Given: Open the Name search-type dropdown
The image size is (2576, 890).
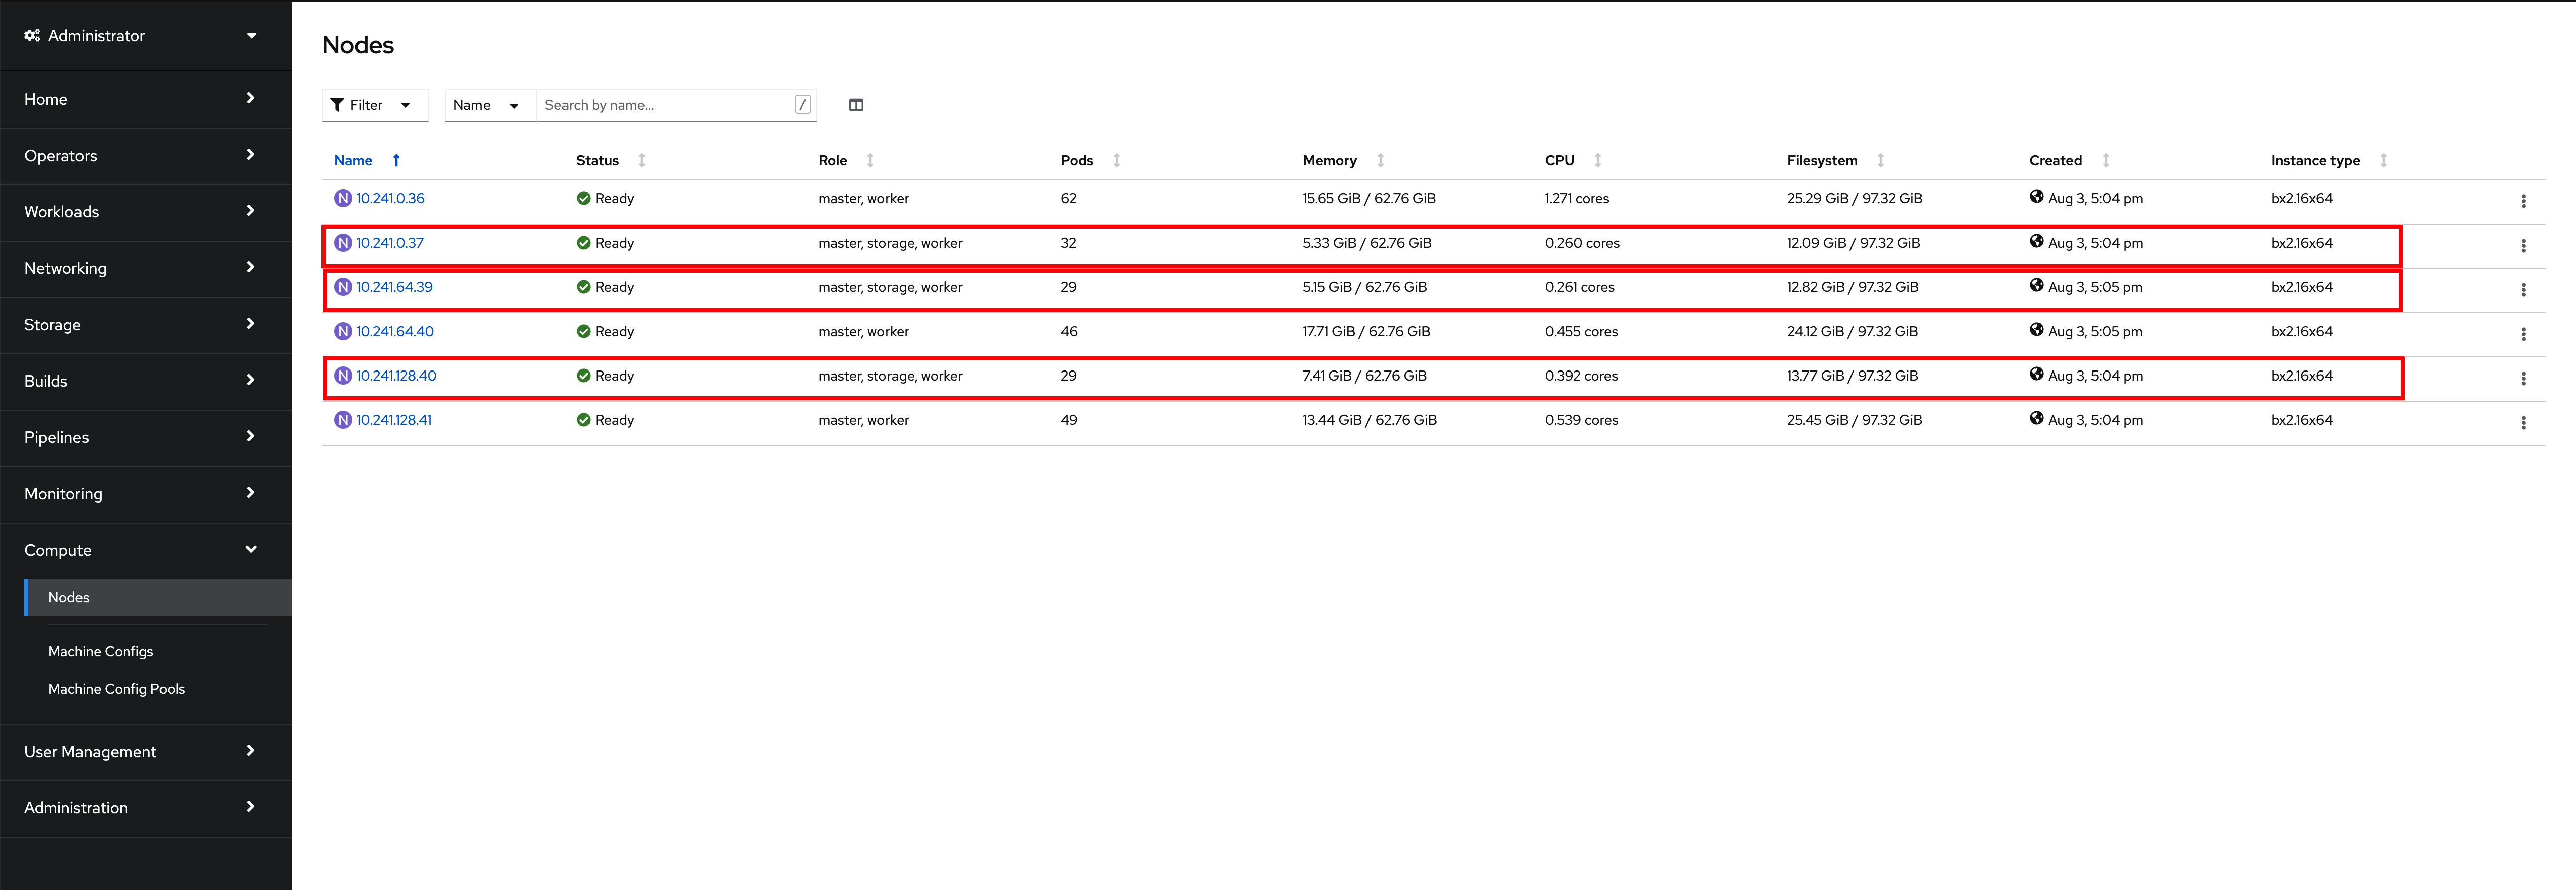Looking at the screenshot, I should point(490,105).
